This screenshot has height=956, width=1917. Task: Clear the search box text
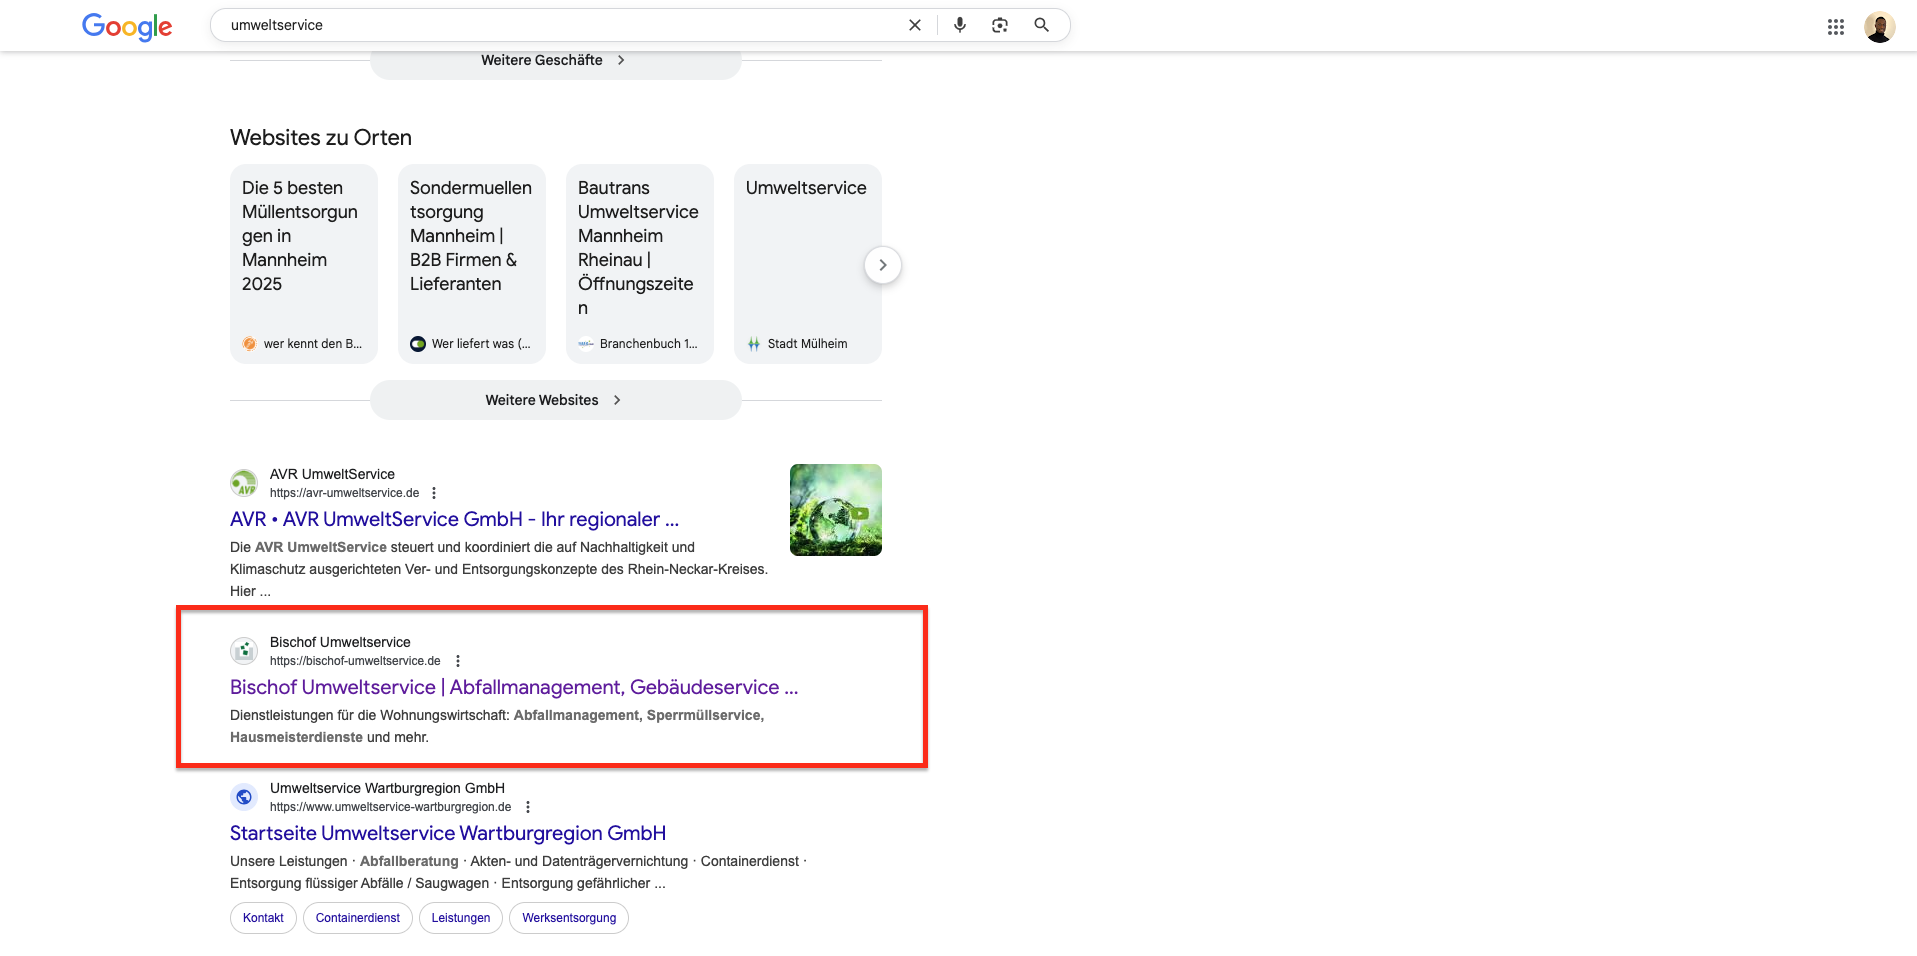coord(914,25)
